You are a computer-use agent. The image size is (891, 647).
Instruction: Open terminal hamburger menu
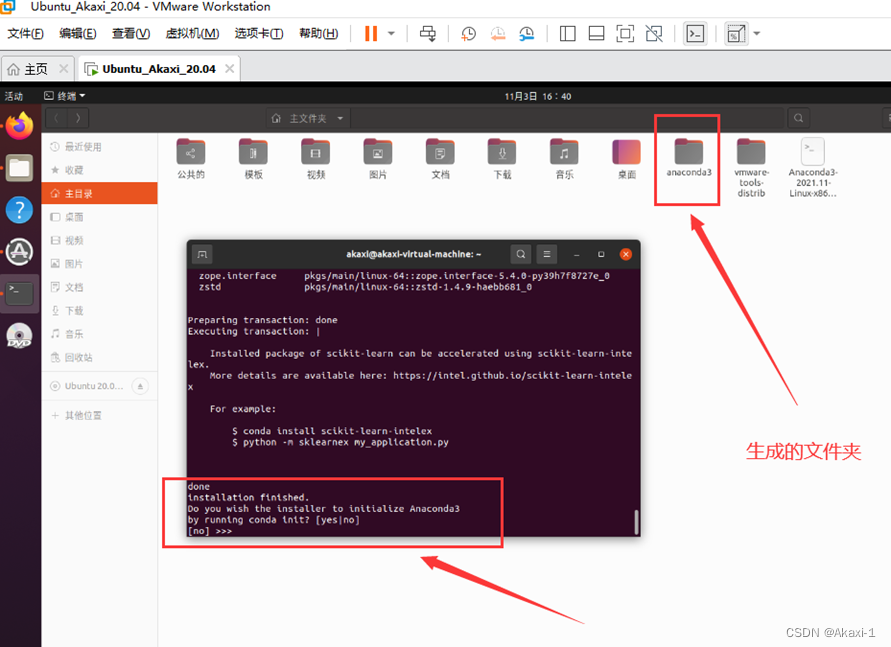[x=547, y=254]
